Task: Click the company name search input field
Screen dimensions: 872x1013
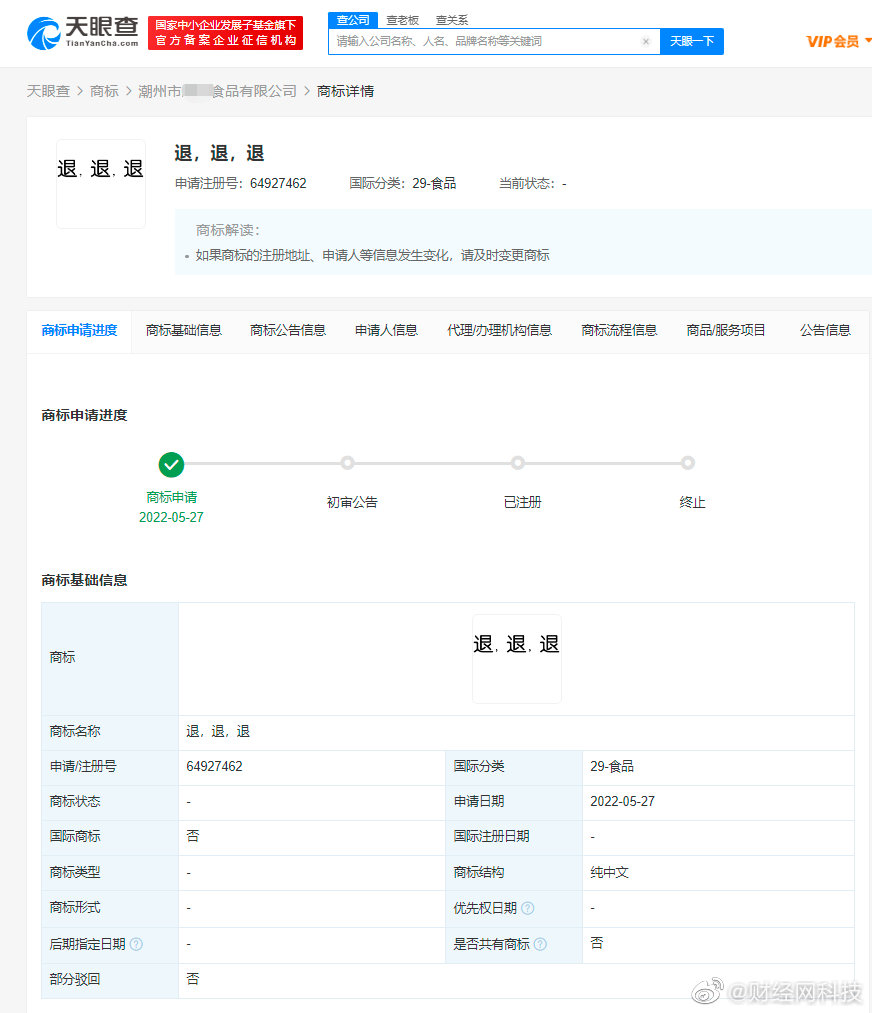Action: 484,41
